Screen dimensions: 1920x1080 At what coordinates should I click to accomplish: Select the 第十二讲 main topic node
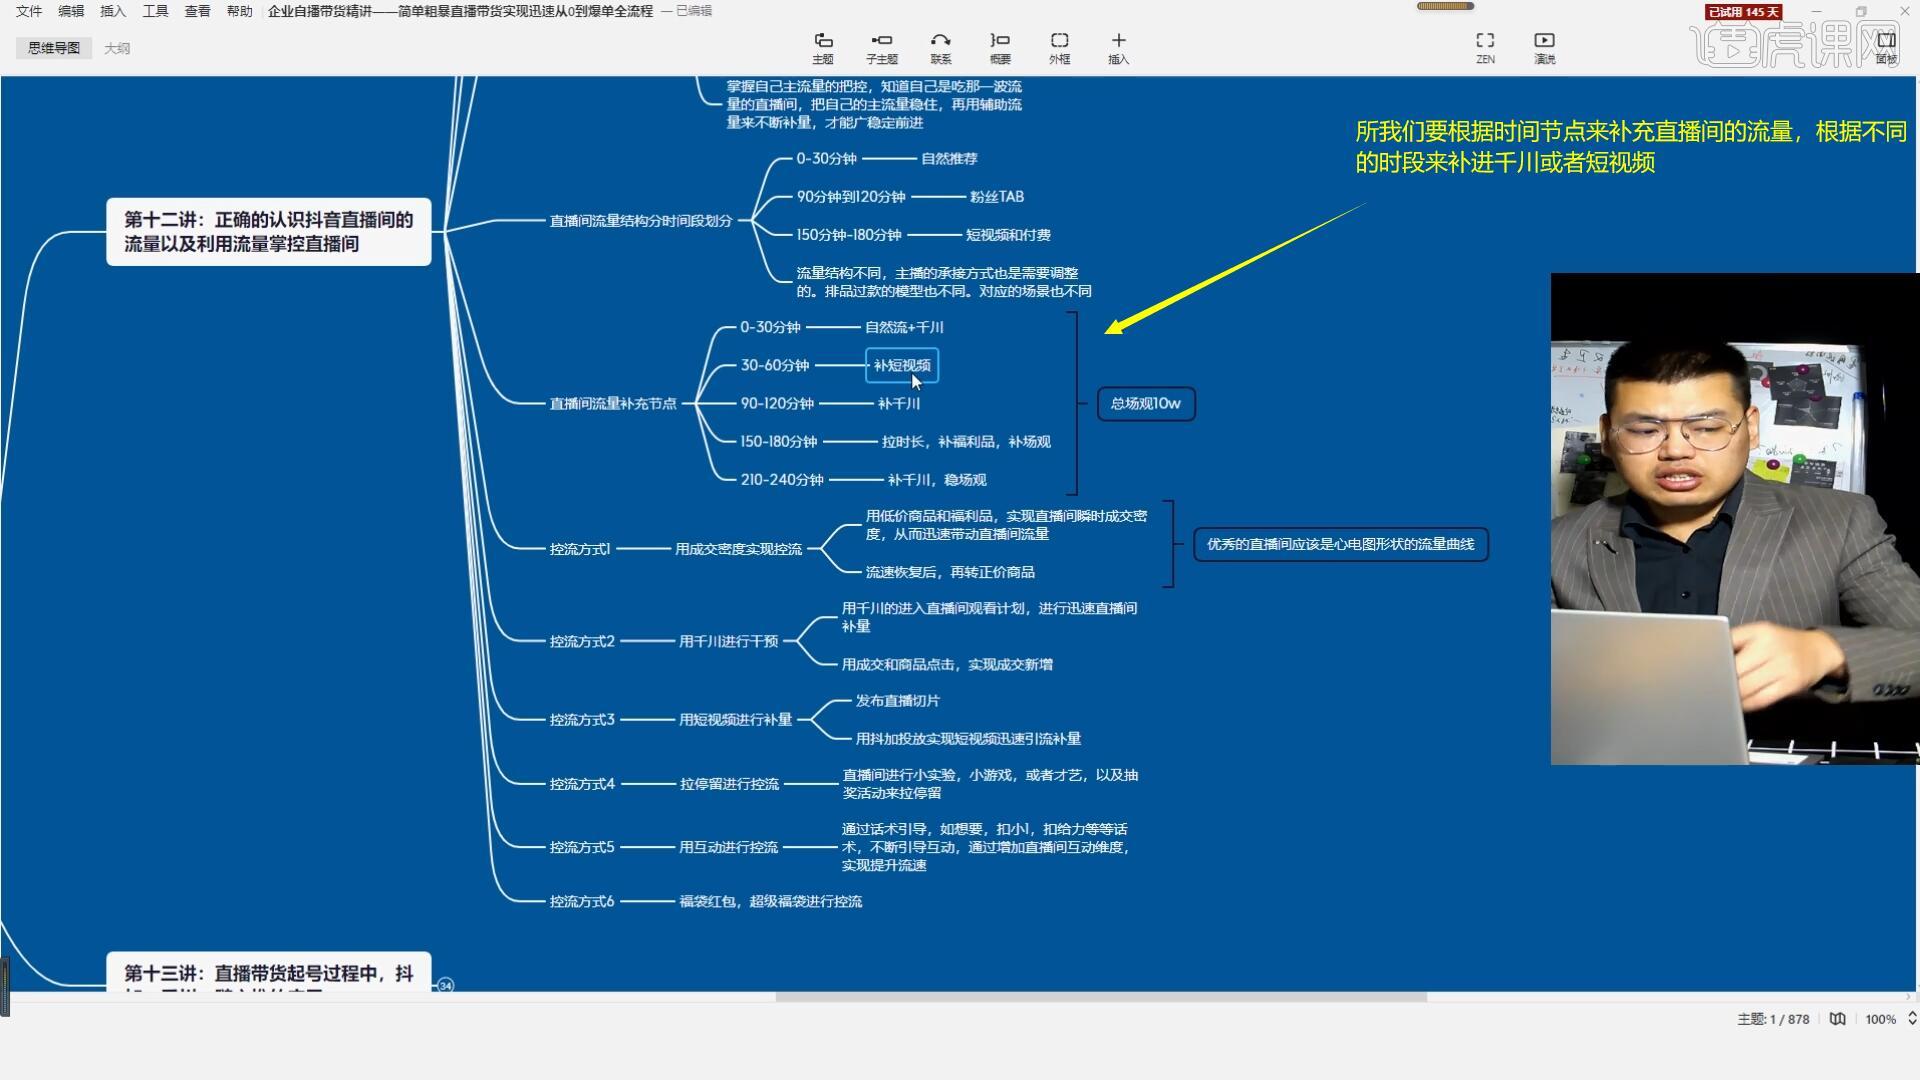tap(268, 232)
